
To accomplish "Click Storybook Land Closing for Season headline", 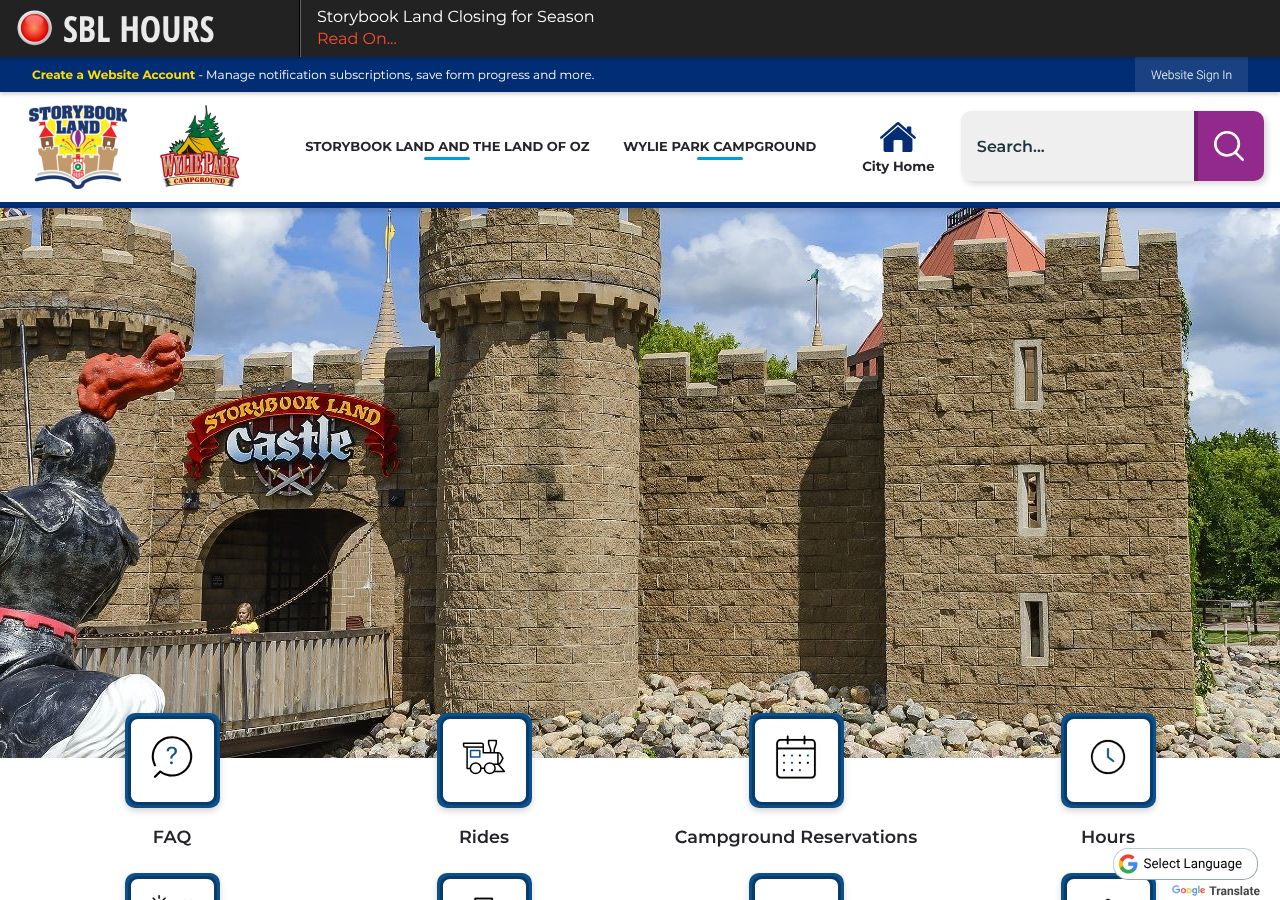I will click(x=455, y=17).
